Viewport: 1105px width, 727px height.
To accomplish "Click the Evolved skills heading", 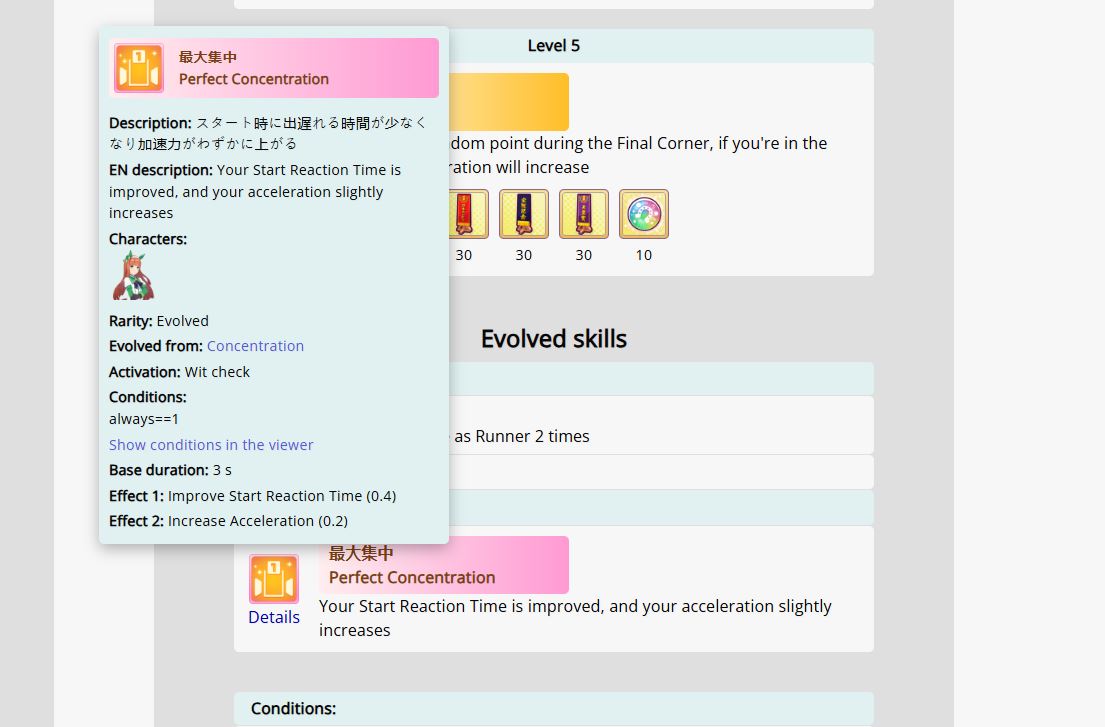I will click(x=554, y=339).
